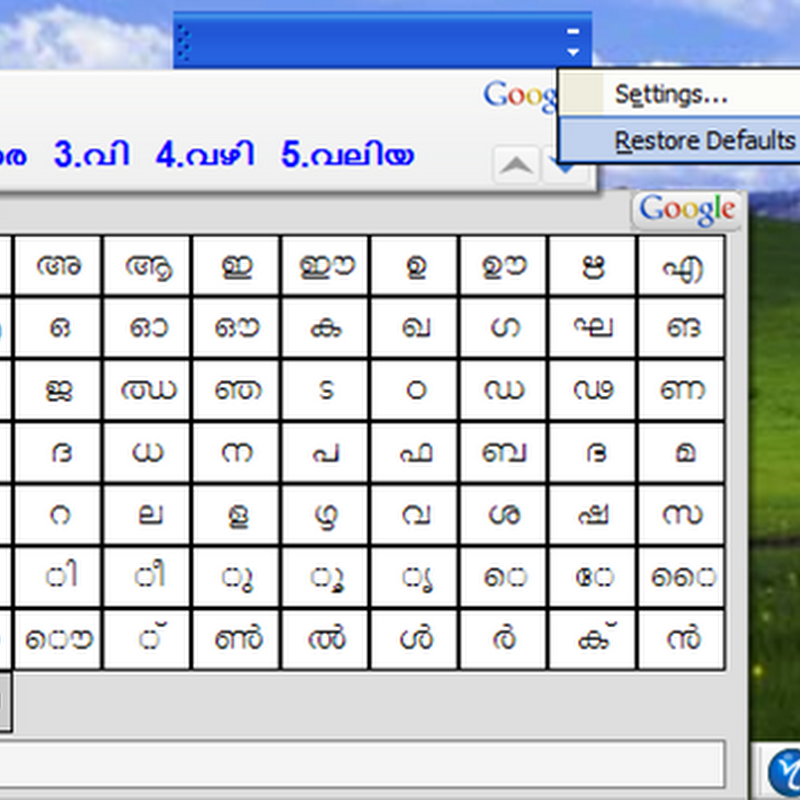Select the വ key
Viewport: 800px width, 800px height.
click(414, 515)
